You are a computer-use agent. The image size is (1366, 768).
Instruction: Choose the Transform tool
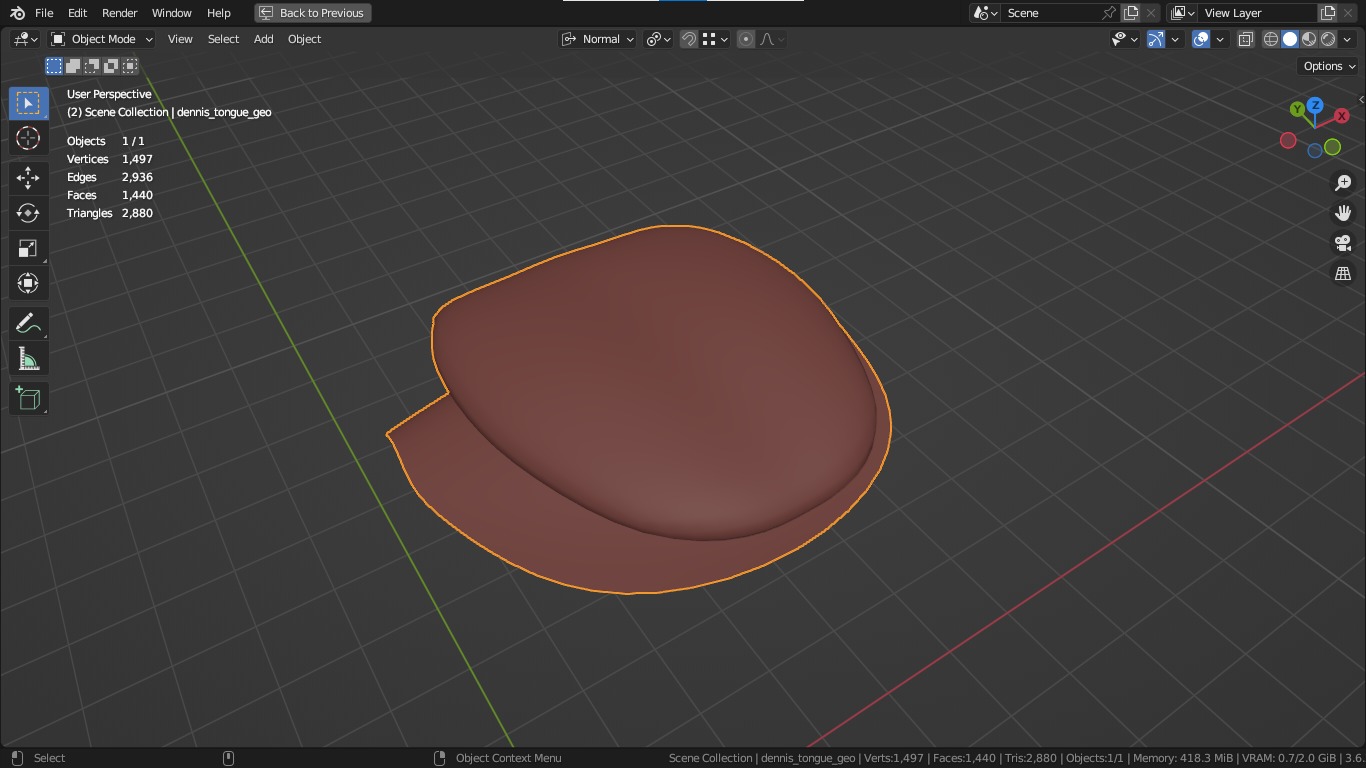[28, 283]
